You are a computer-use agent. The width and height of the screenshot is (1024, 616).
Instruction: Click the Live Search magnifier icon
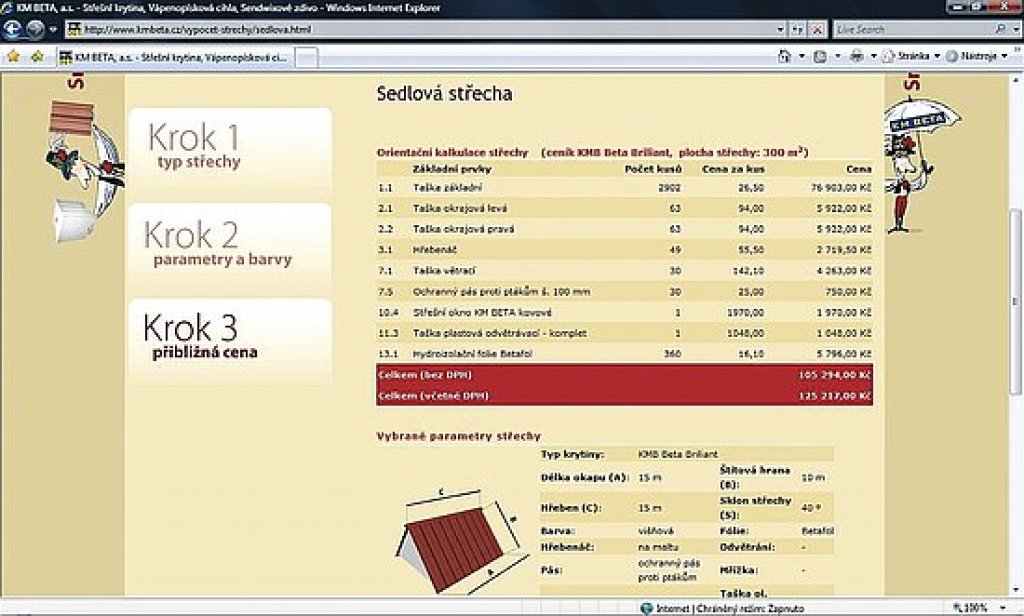(1000, 29)
